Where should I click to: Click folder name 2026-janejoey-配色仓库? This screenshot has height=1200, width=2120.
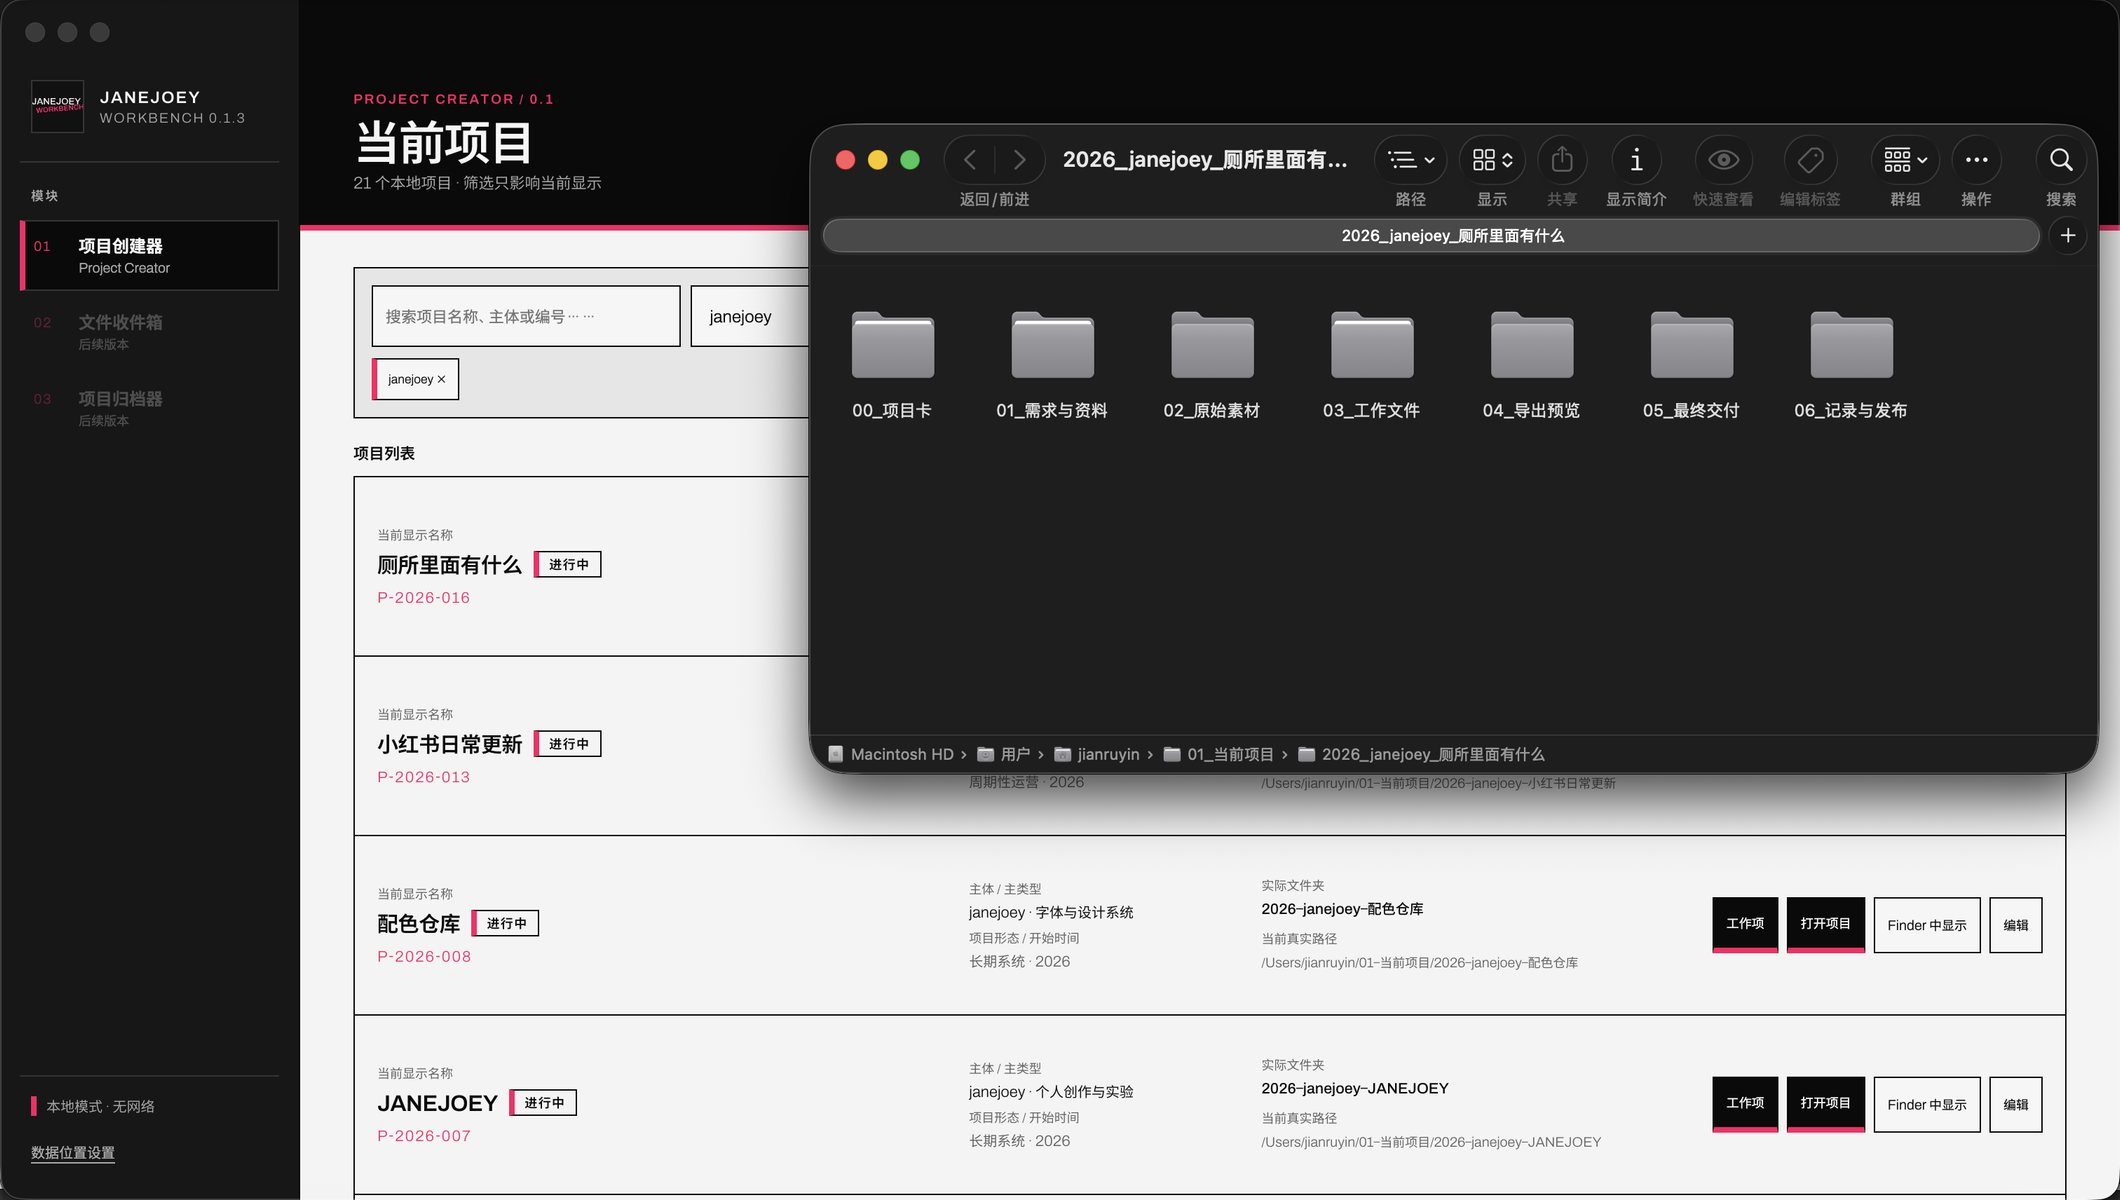click(x=1342, y=909)
